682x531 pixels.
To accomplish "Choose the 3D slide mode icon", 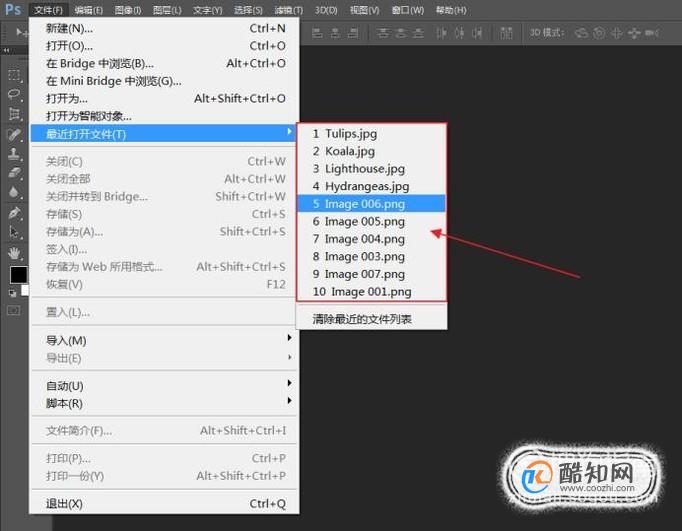I will (634, 33).
